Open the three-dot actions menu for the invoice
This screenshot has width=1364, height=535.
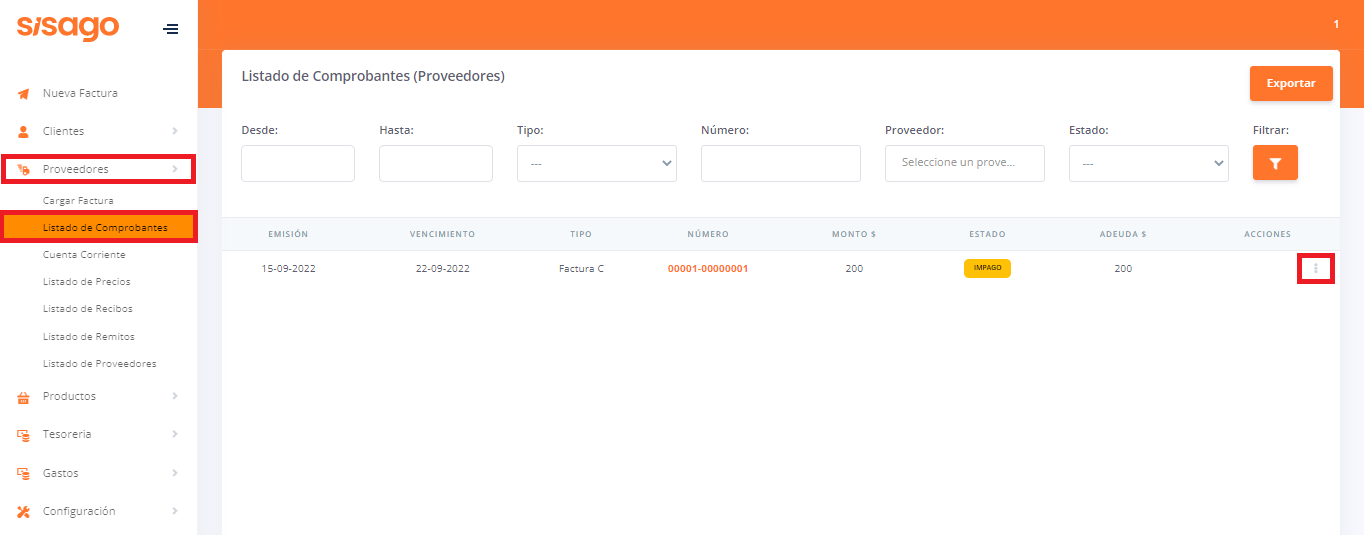click(x=1315, y=269)
